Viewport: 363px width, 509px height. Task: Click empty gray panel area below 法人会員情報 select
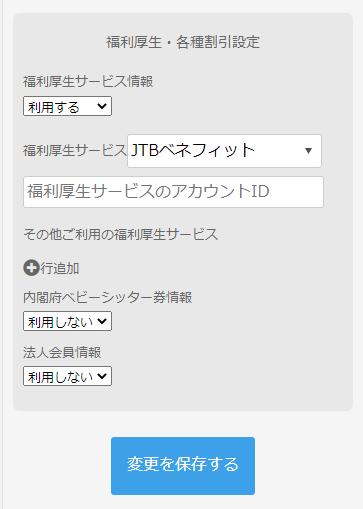tap(183, 398)
